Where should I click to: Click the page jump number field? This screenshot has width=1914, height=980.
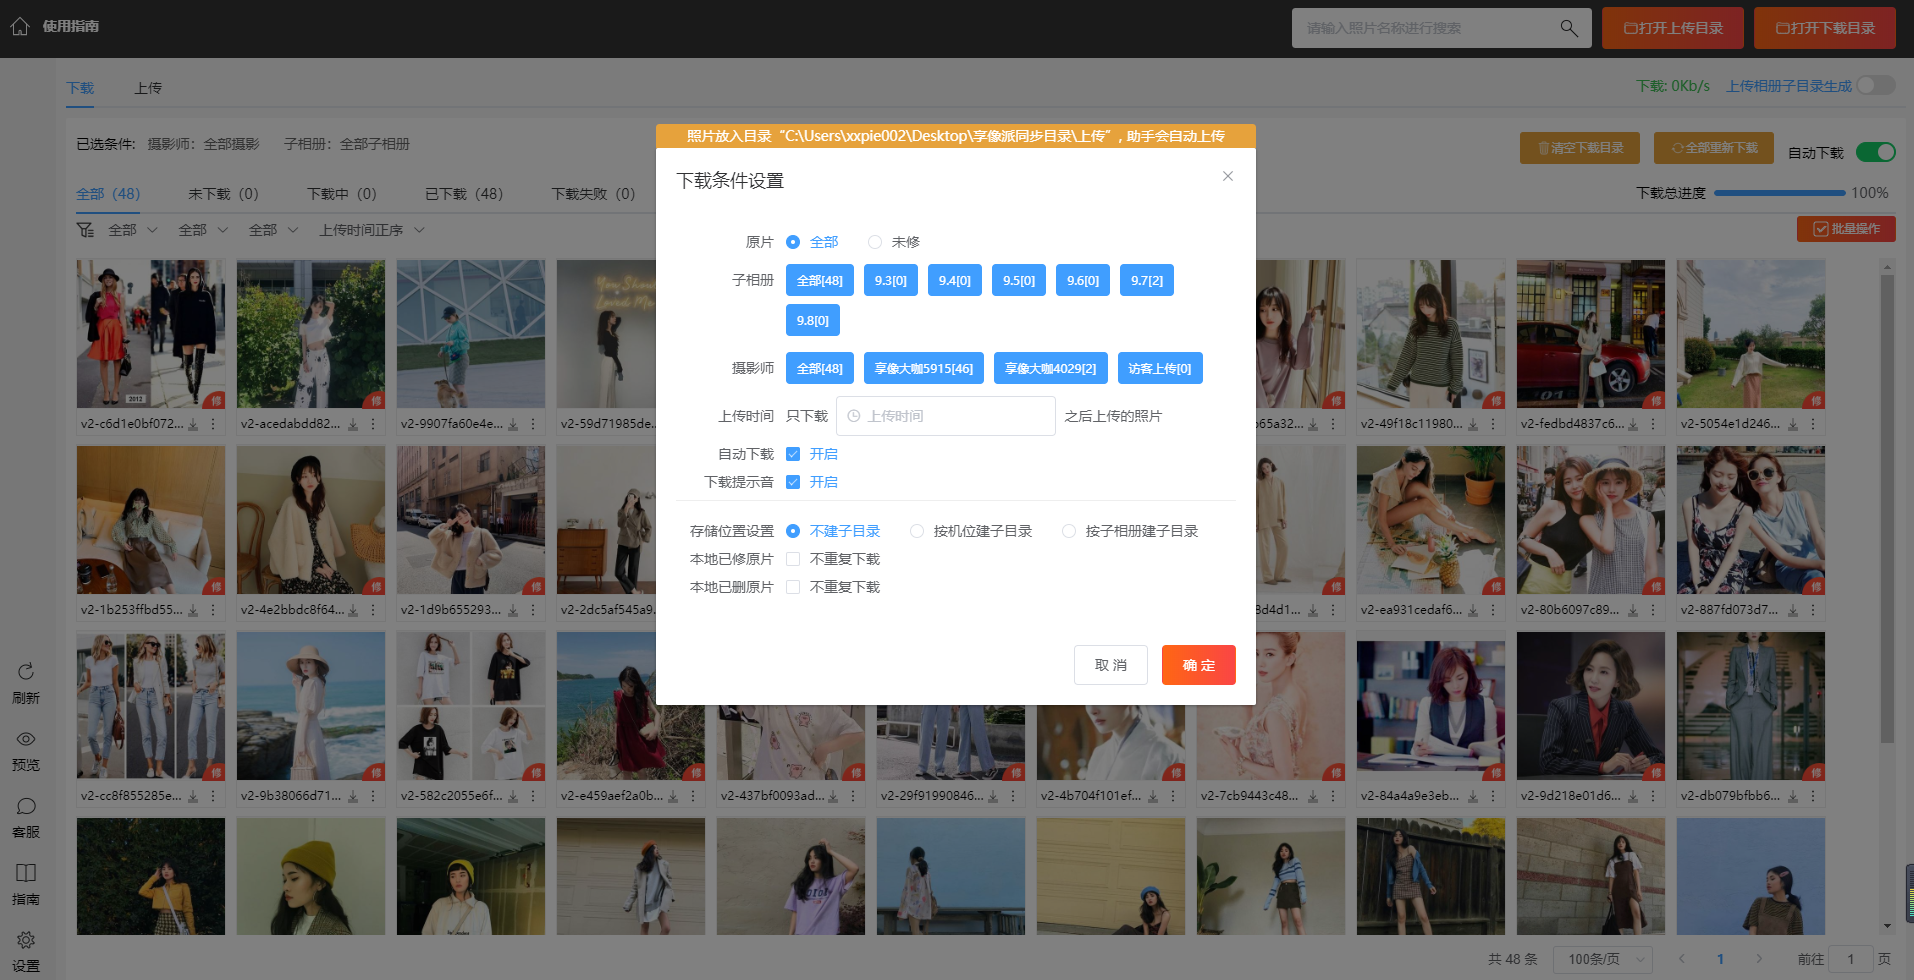pos(1850,959)
